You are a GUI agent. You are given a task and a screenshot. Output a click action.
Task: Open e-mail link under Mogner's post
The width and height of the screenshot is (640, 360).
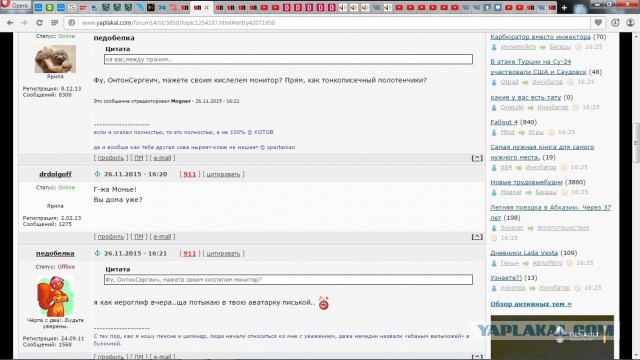tap(162, 158)
